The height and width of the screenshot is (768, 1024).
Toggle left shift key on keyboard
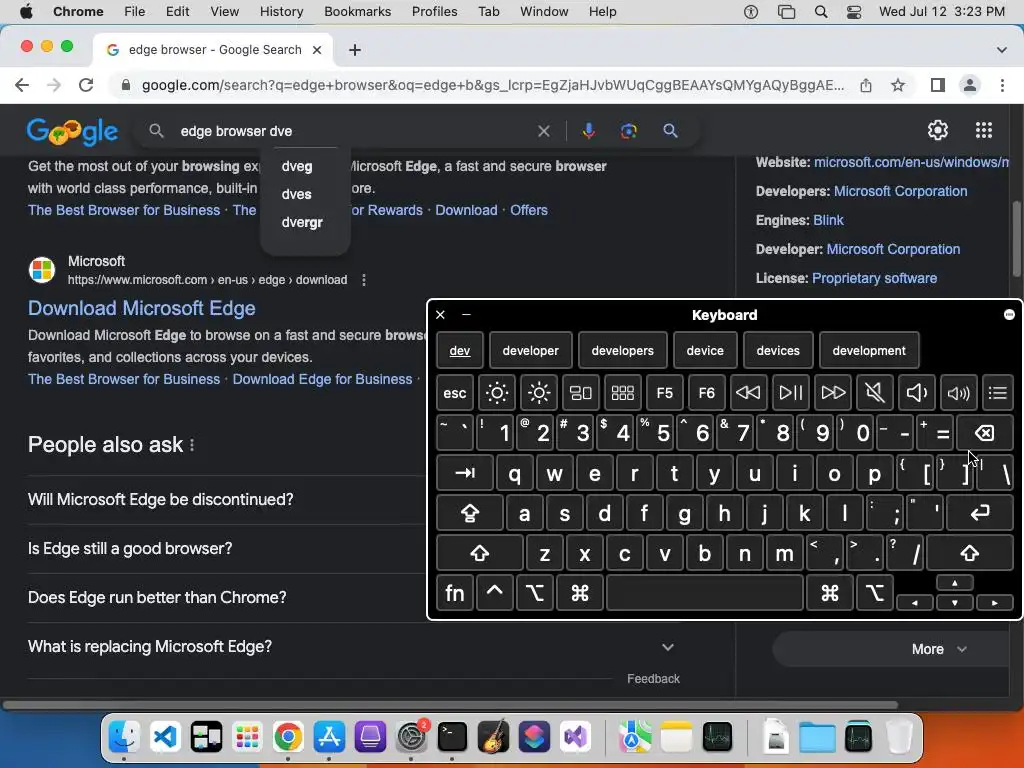click(x=479, y=553)
